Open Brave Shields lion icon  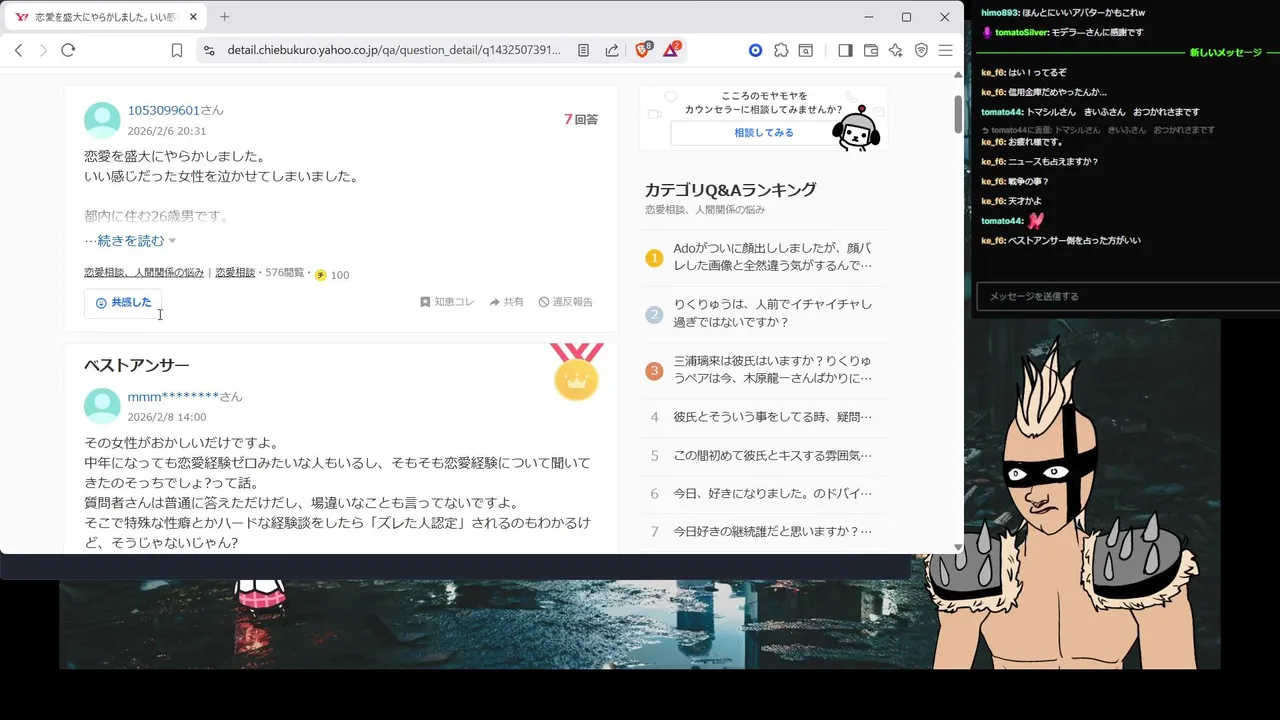[x=643, y=50]
